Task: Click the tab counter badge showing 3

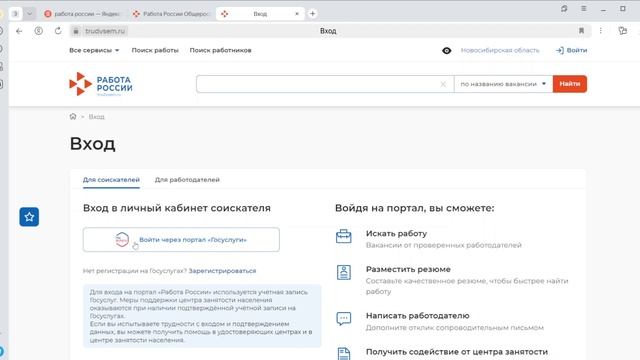Action: 16,13
